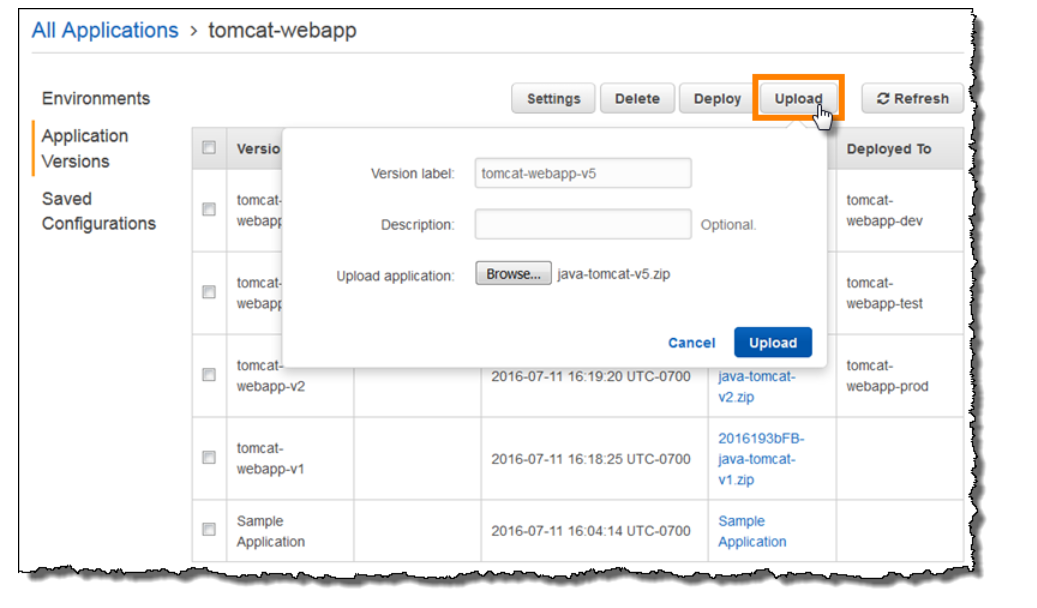Focus the Description input field

582,224
